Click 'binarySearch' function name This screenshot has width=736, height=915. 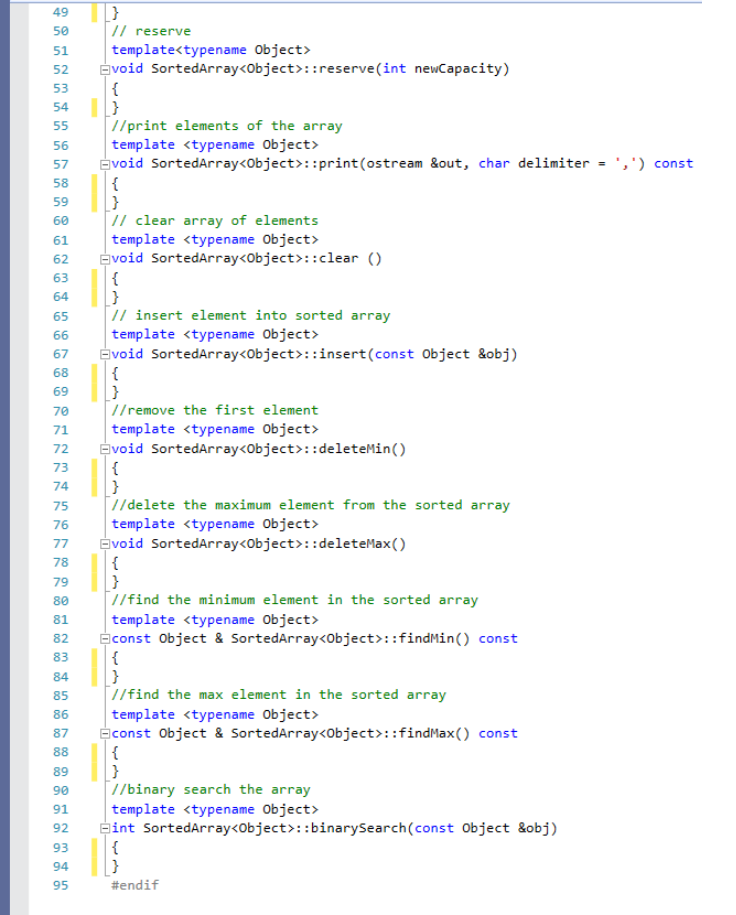358,828
